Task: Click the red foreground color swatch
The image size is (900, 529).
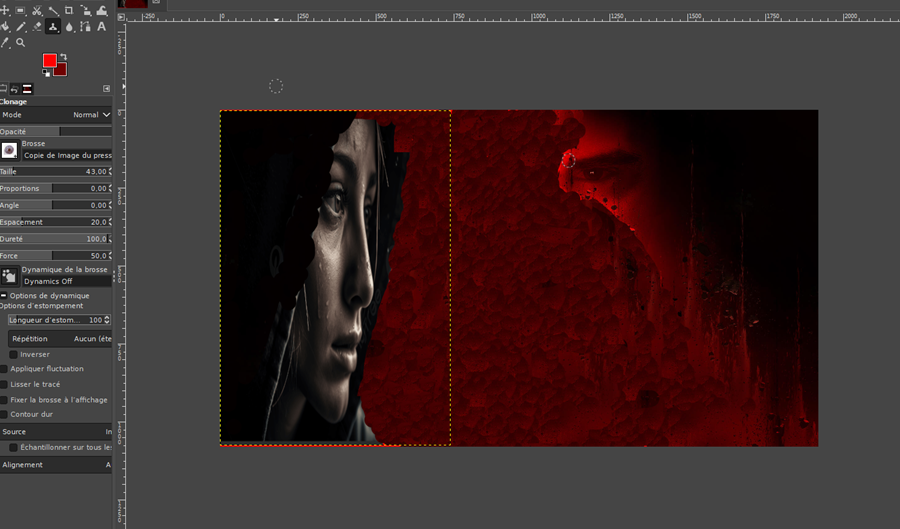Action: click(x=49, y=61)
